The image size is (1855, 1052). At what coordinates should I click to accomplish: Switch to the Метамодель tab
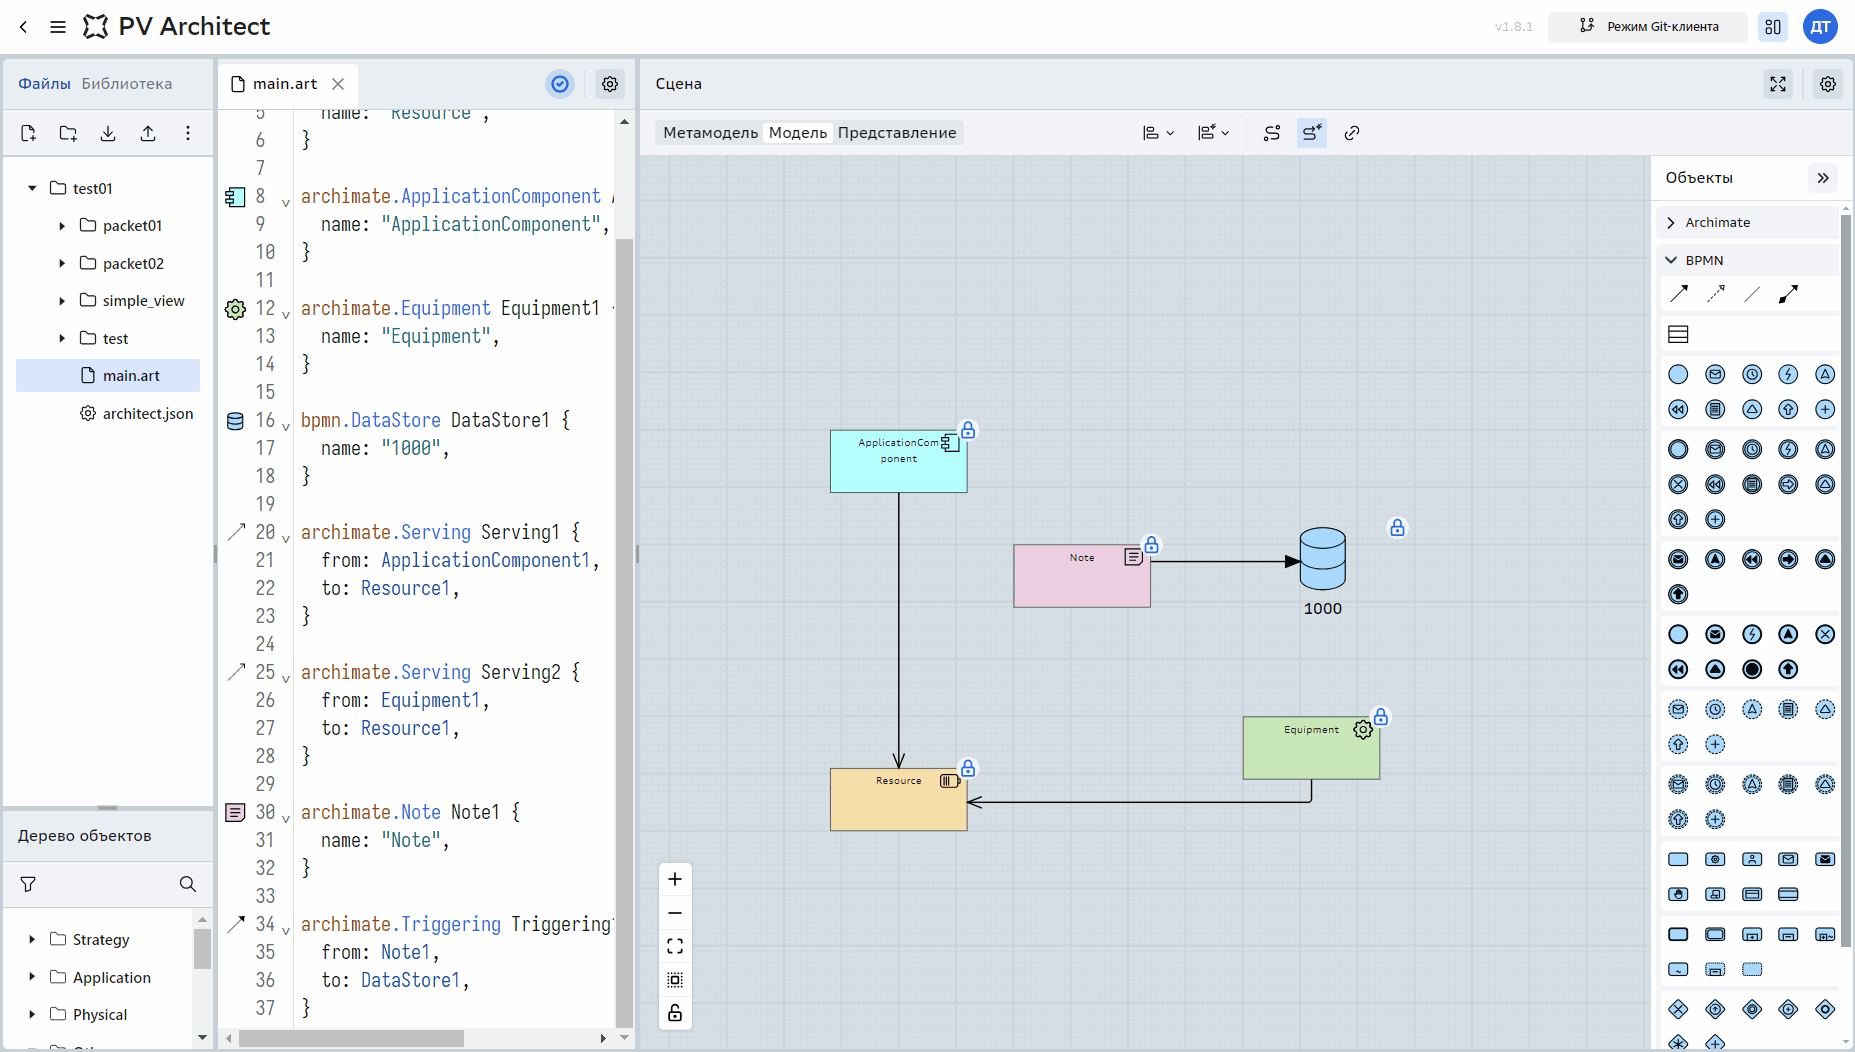pos(711,133)
